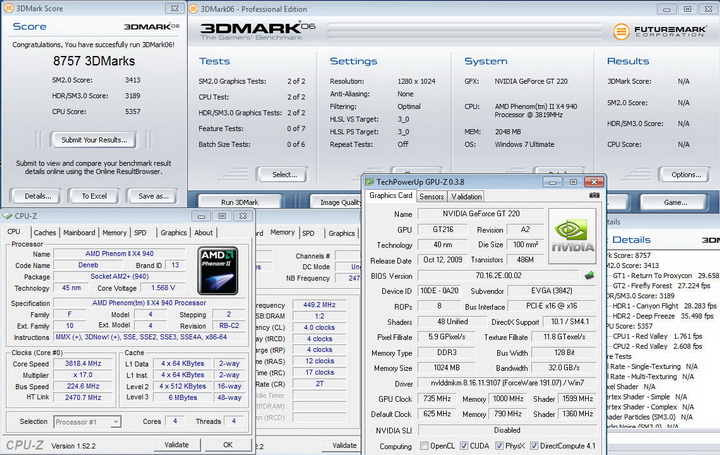Click the NVIDIA logo in GPU-Z

tap(572, 236)
